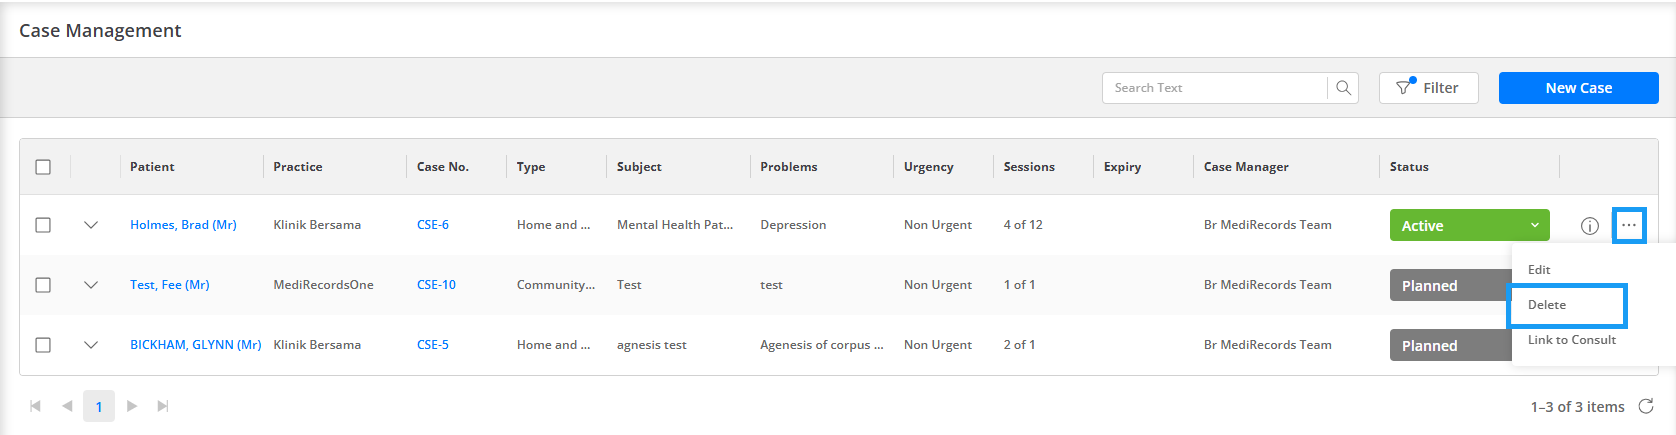
Task: Open patient link BICKHAM, GLYNN (Mr)
Action: (x=195, y=345)
